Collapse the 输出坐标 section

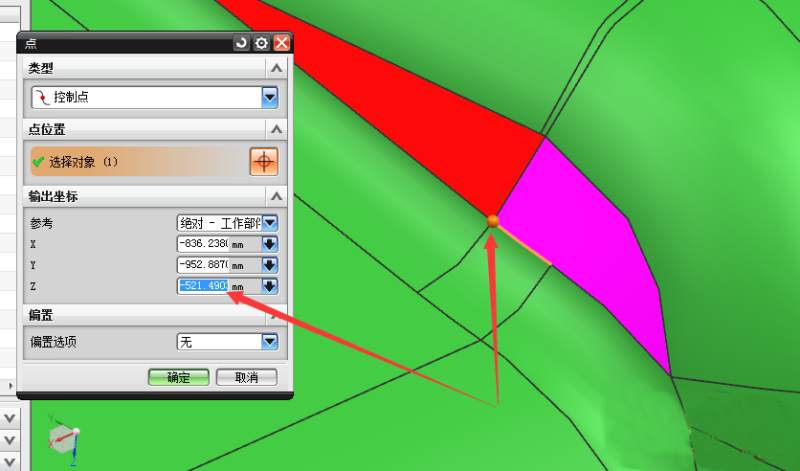(x=275, y=196)
